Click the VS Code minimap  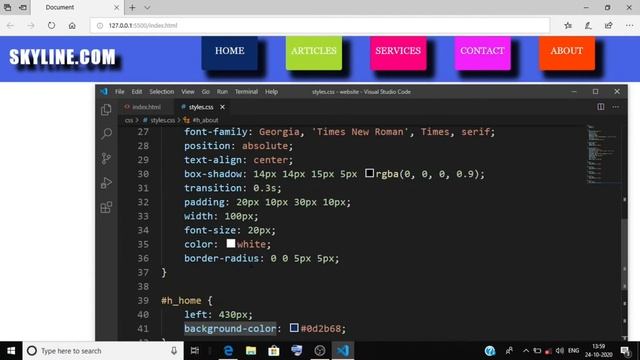tap(602, 154)
